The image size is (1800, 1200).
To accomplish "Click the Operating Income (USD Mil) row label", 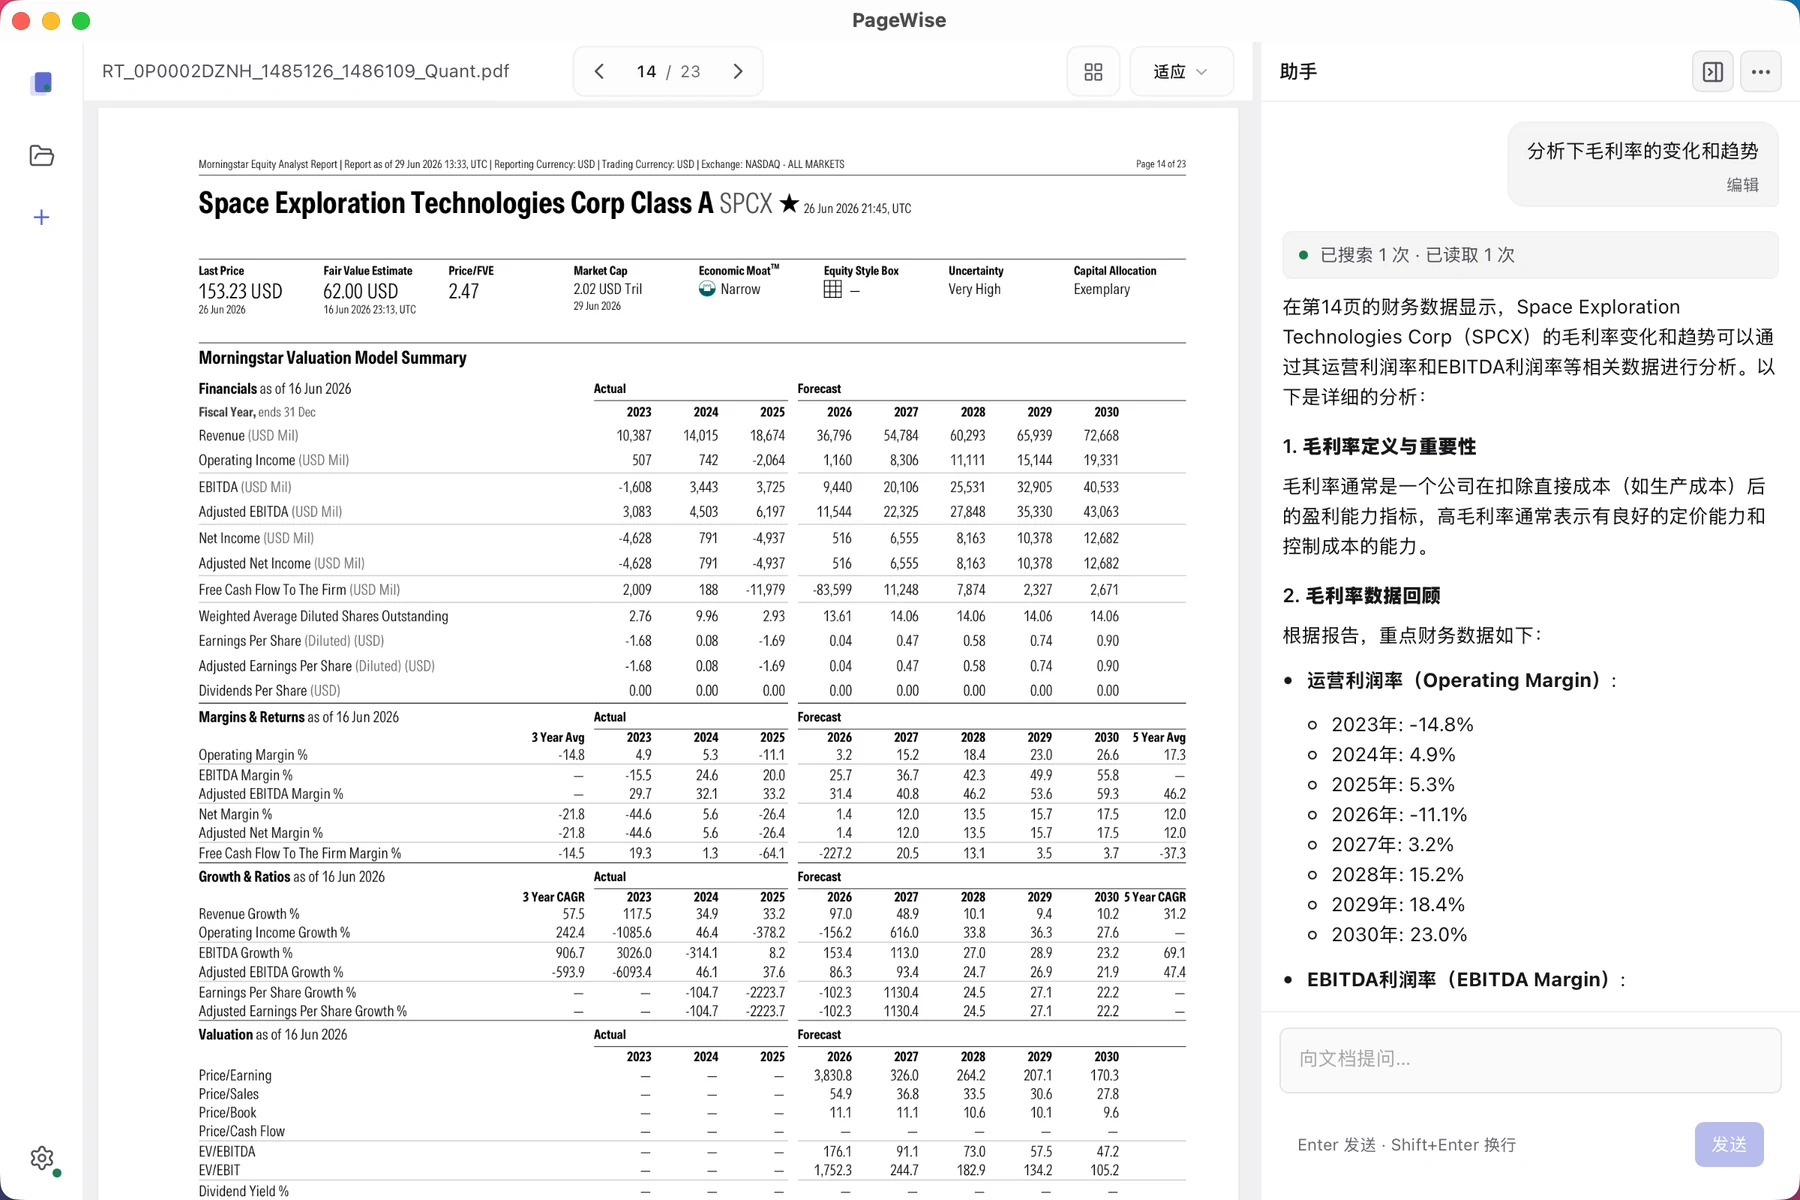I will (273, 461).
